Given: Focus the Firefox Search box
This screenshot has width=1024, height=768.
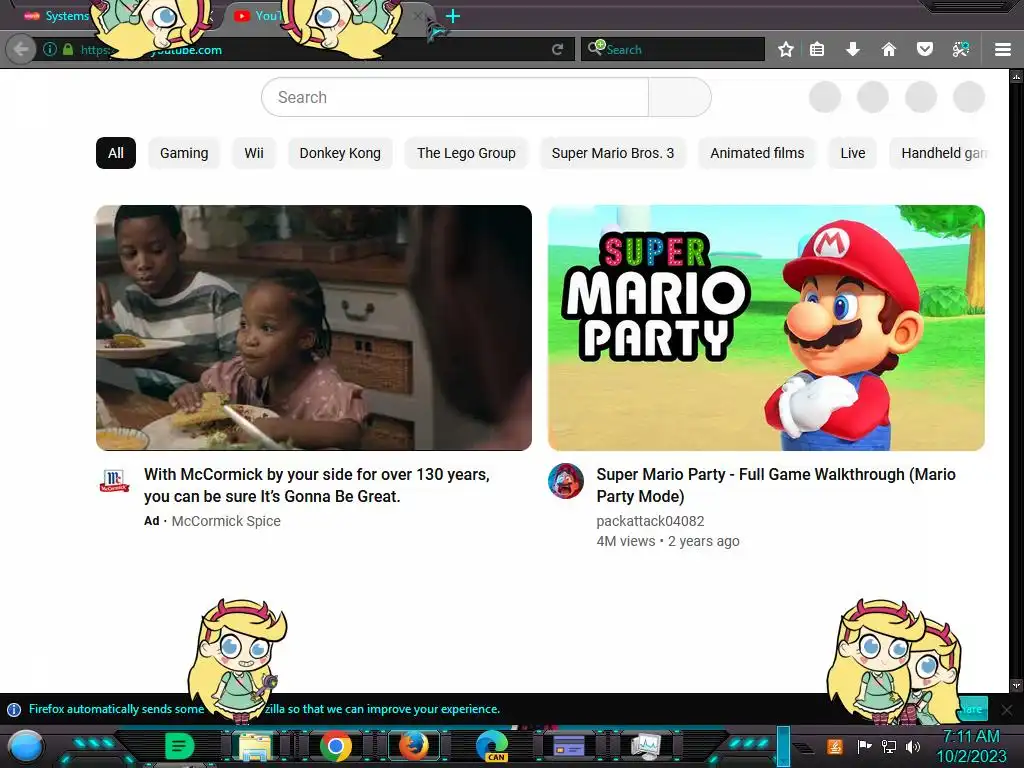Looking at the screenshot, I should pyautogui.click(x=673, y=49).
